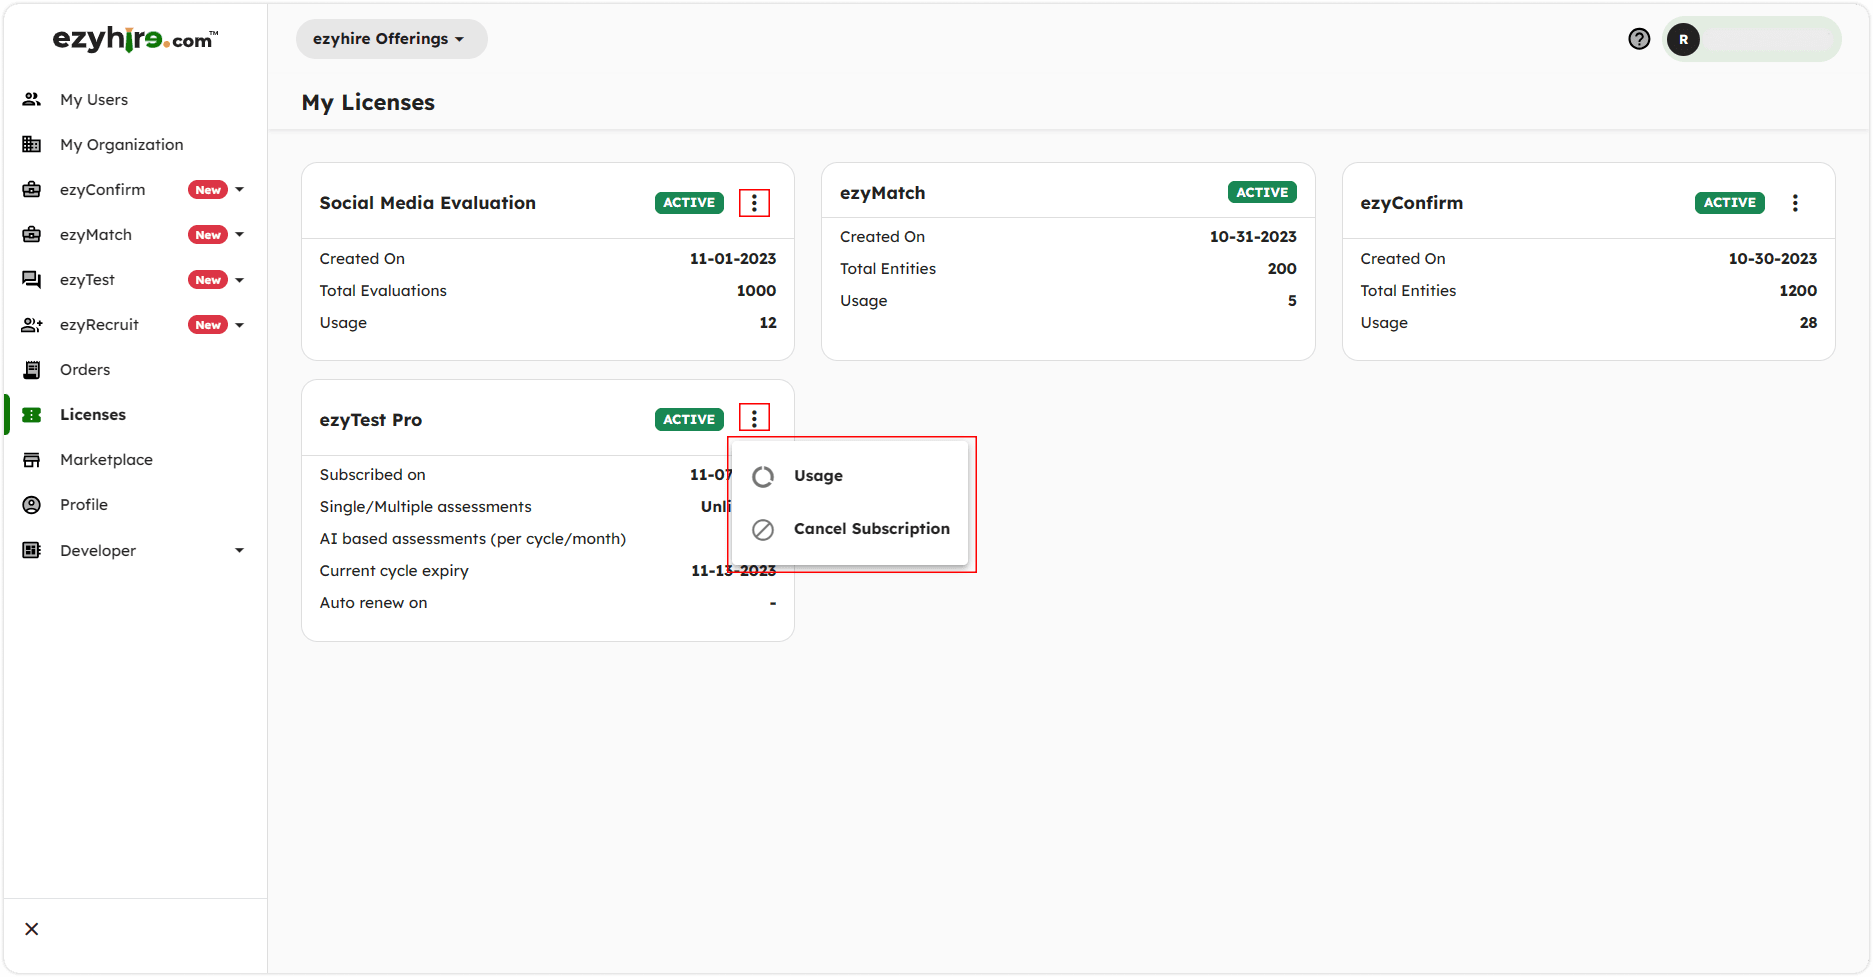Screen dimensions: 1873x977
Task: Click the R user avatar in header
Action: (1684, 39)
